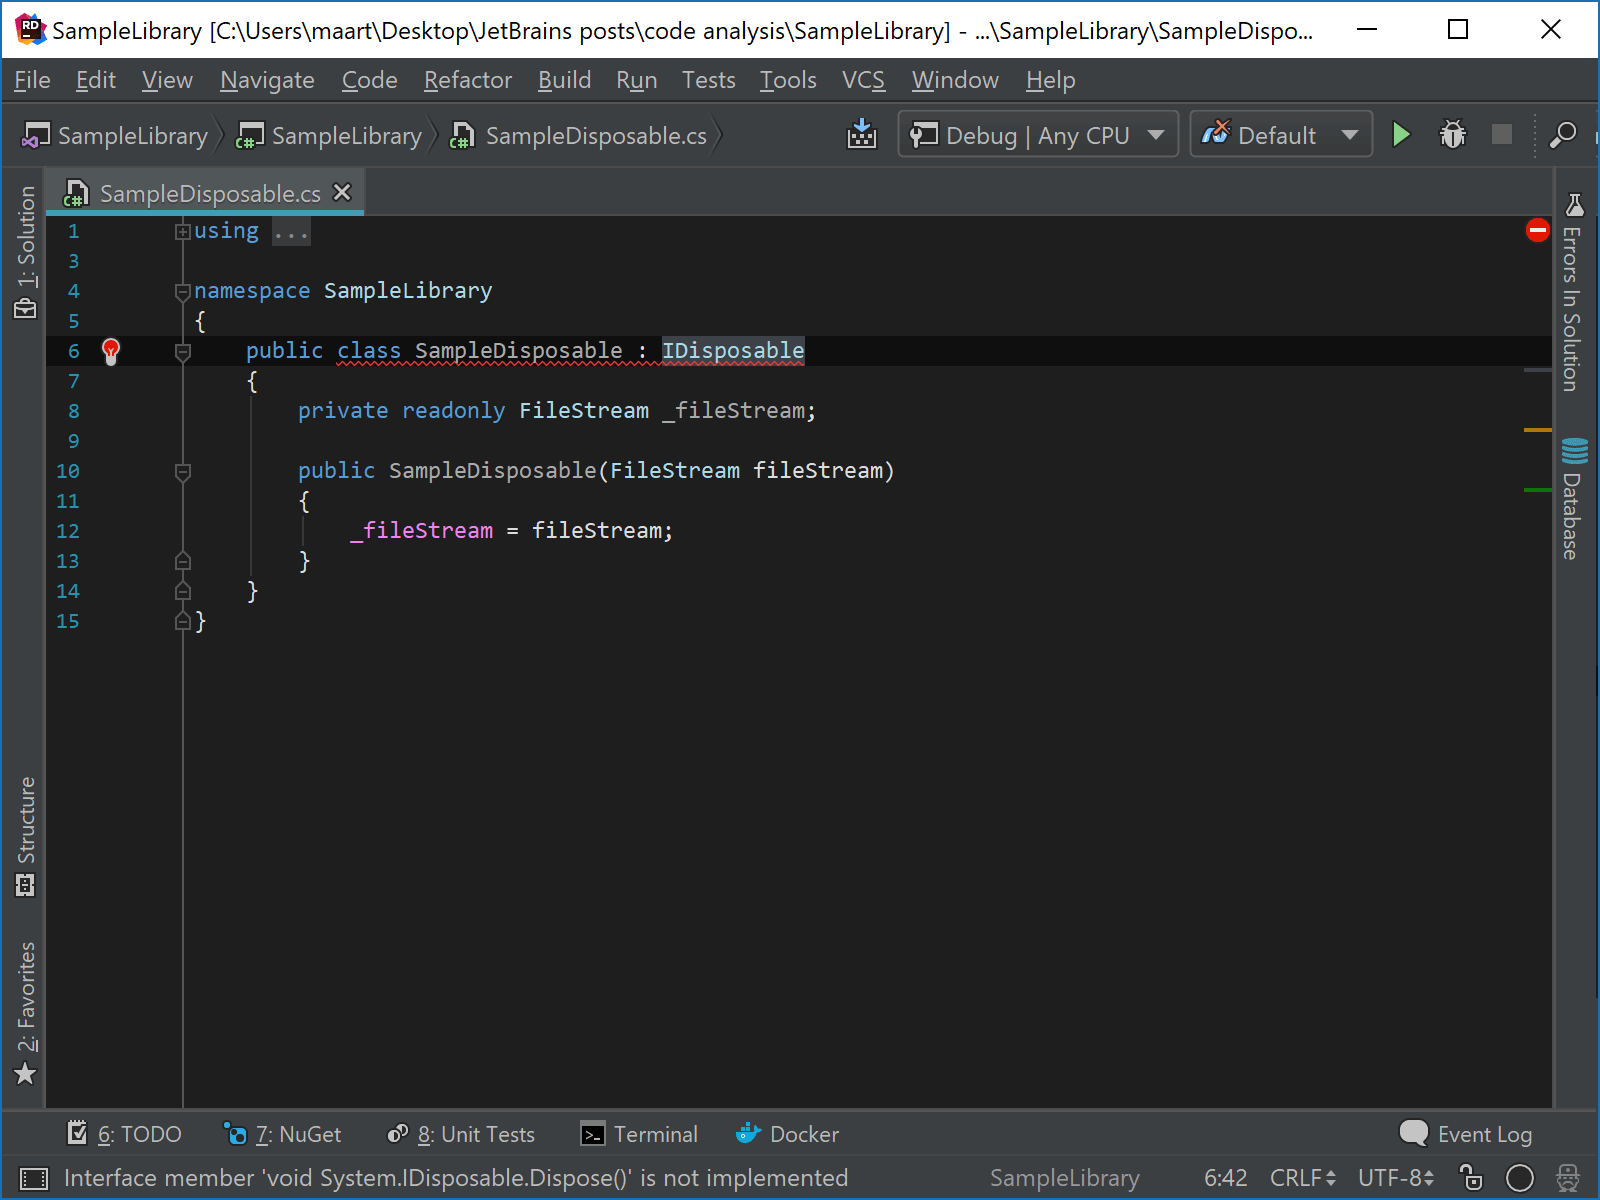Click the UTF-8 encoding selector
The height and width of the screenshot is (1200, 1600).
(1396, 1178)
